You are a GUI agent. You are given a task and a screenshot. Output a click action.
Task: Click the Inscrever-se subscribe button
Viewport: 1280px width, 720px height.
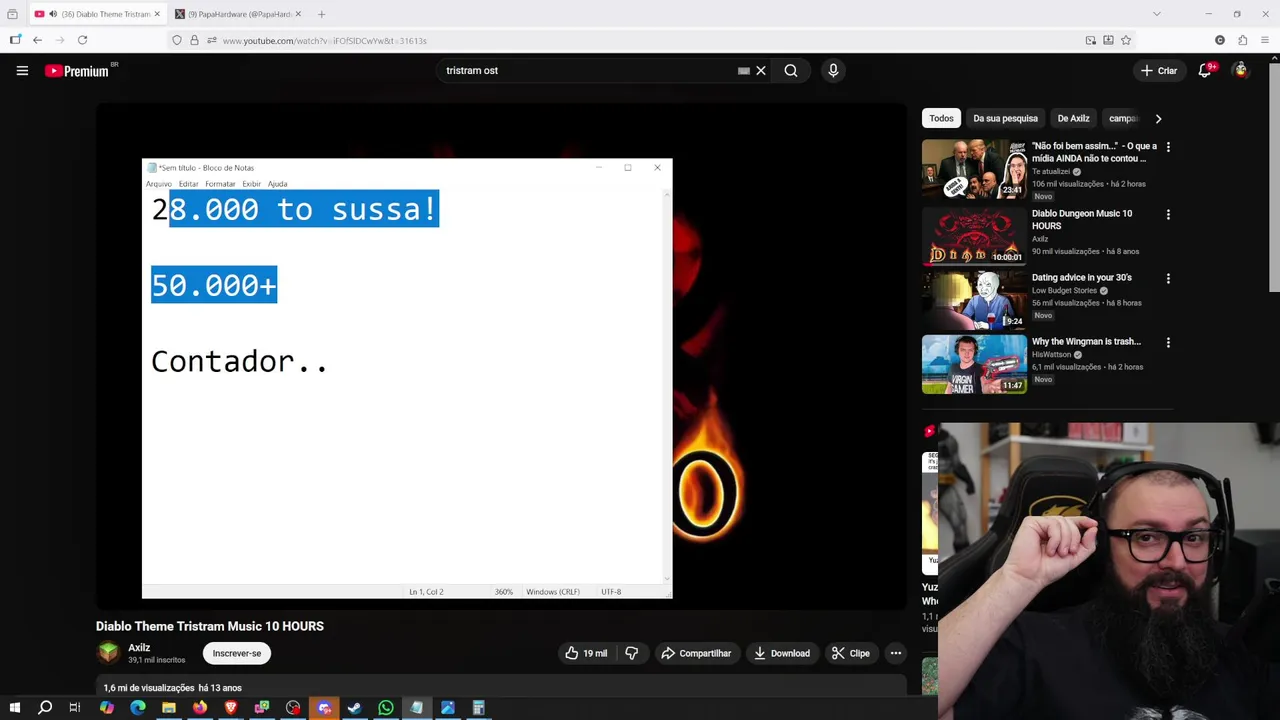point(237,653)
